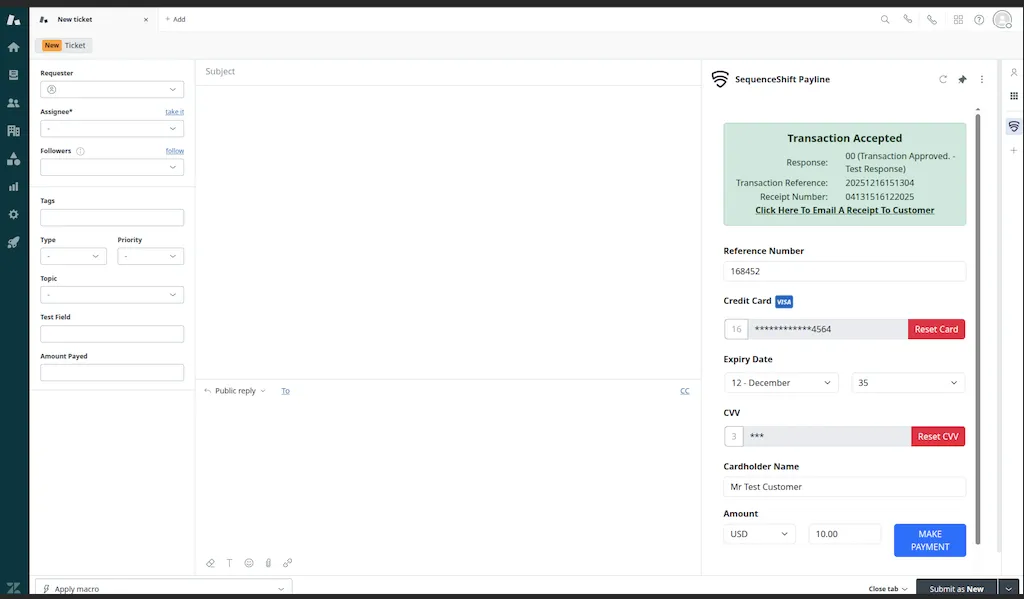Open the search icon in top bar
Image resolution: width=1024 pixels, height=599 pixels.
(884, 19)
